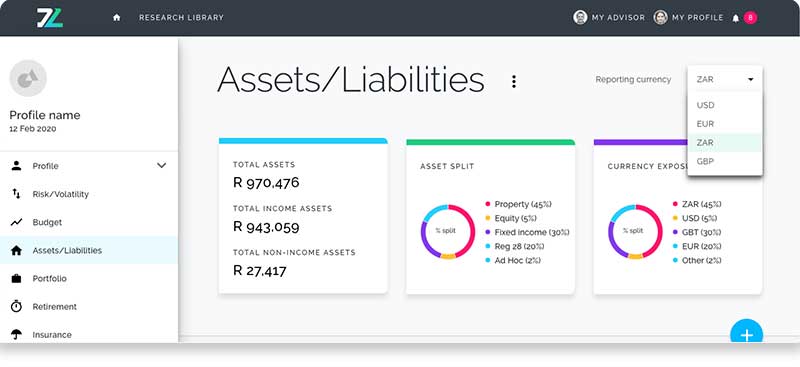Image resolution: width=800 pixels, height=367 pixels.
Task: Open Research Library menu item
Action: [x=181, y=17]
